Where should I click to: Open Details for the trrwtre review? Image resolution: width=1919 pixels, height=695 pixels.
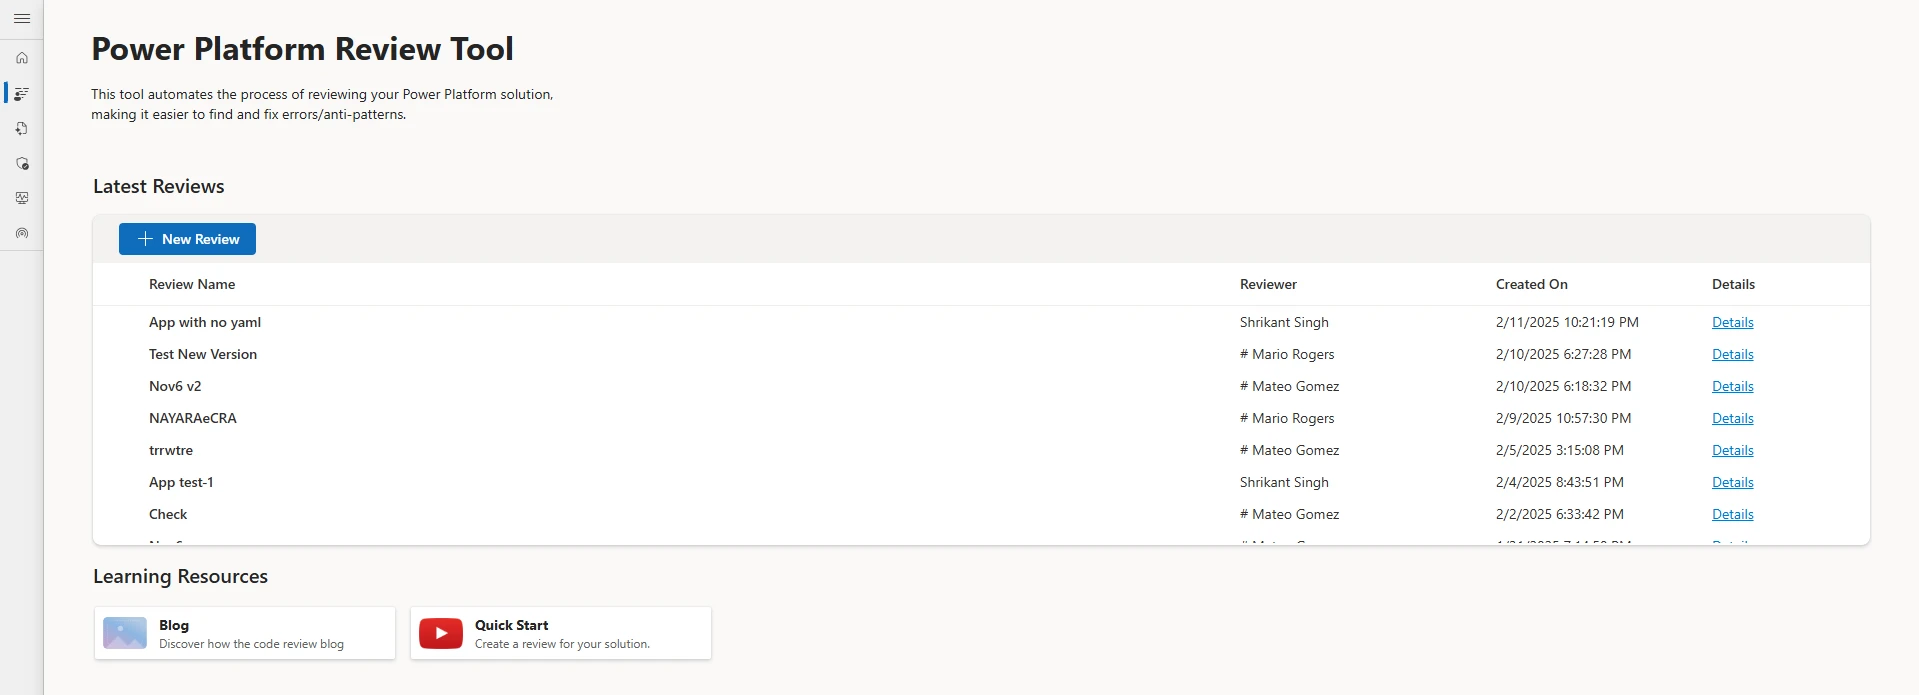coord(1732,450)
